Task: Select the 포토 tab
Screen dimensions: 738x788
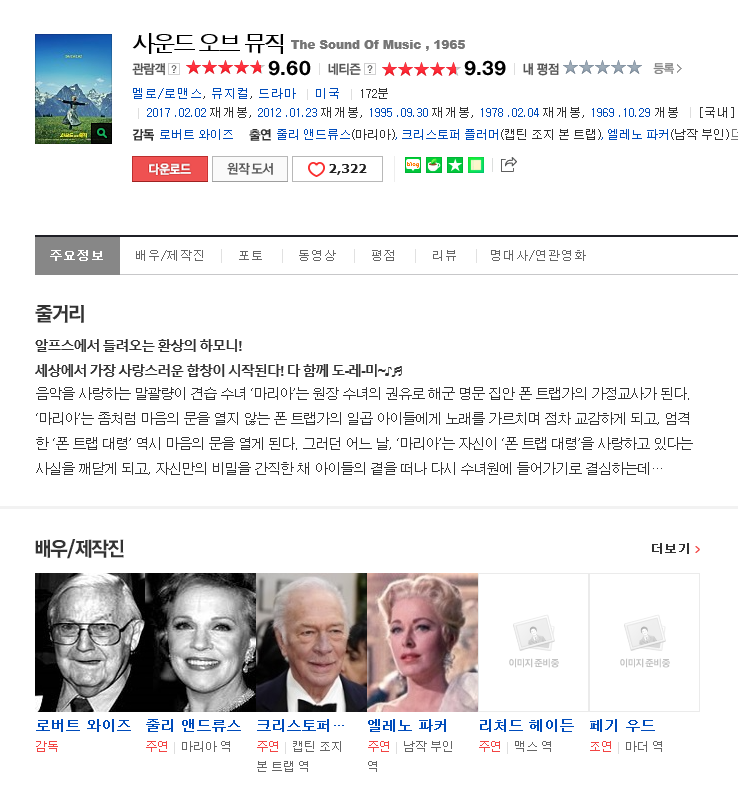Action: click(251, 255)
